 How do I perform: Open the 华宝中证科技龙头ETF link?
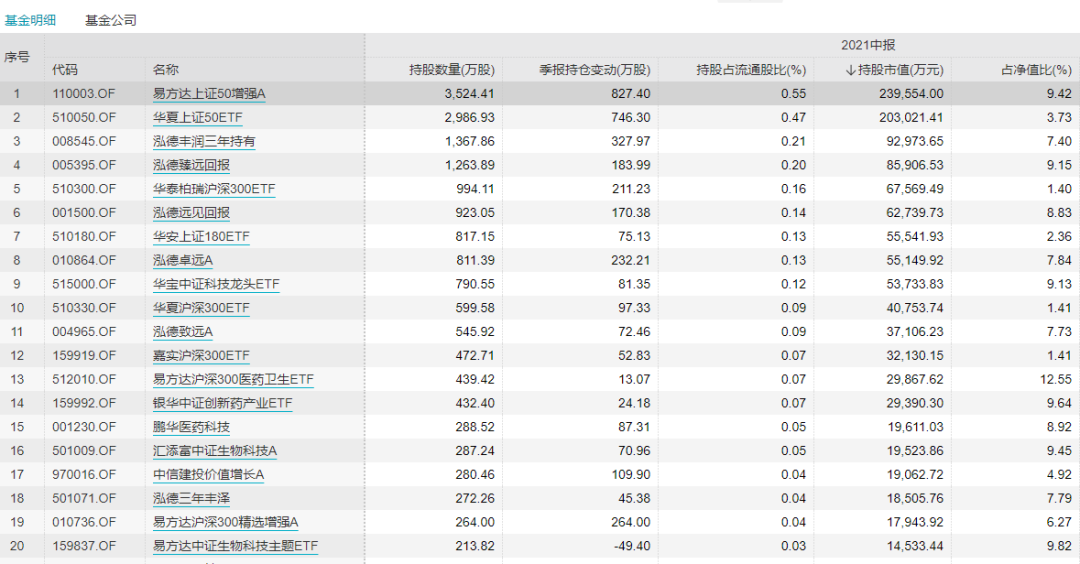click(x=216, y=284)
